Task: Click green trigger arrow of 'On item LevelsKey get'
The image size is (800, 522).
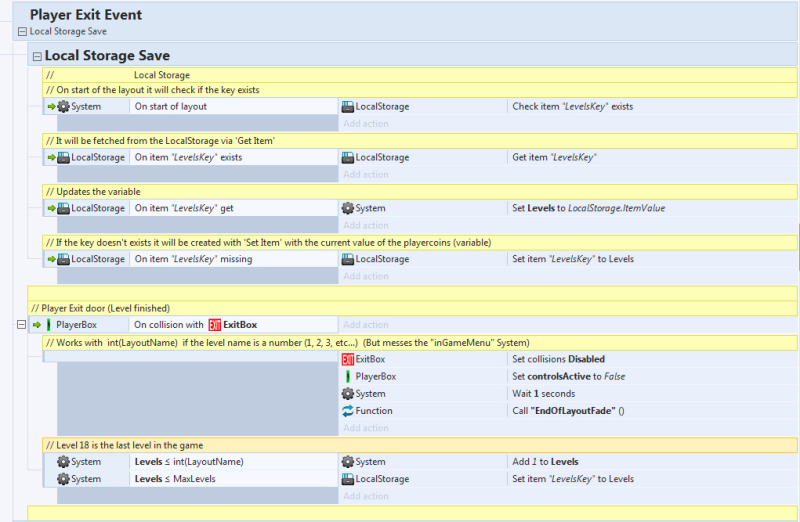Action: [51, 208]
